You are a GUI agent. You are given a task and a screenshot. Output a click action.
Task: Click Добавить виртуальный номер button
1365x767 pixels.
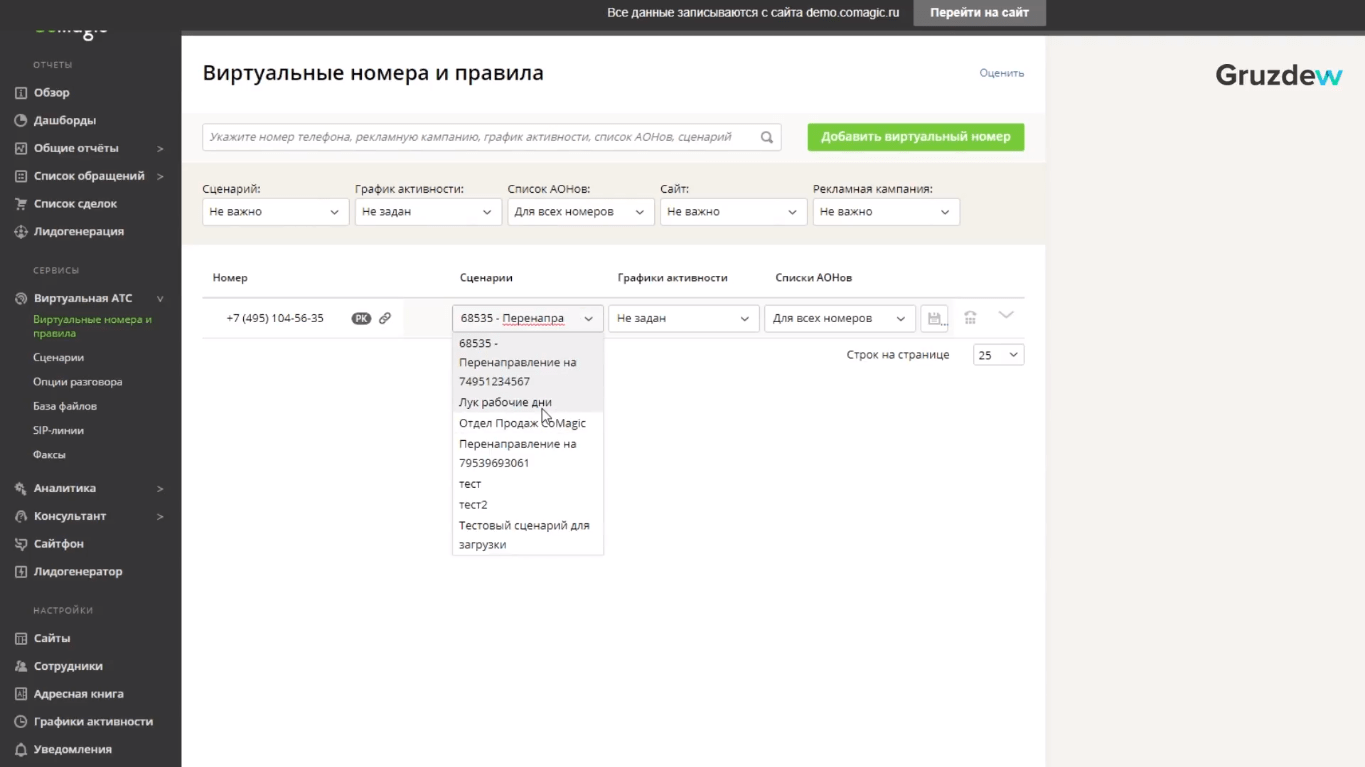pyautogui.click(x=916, y=137)
